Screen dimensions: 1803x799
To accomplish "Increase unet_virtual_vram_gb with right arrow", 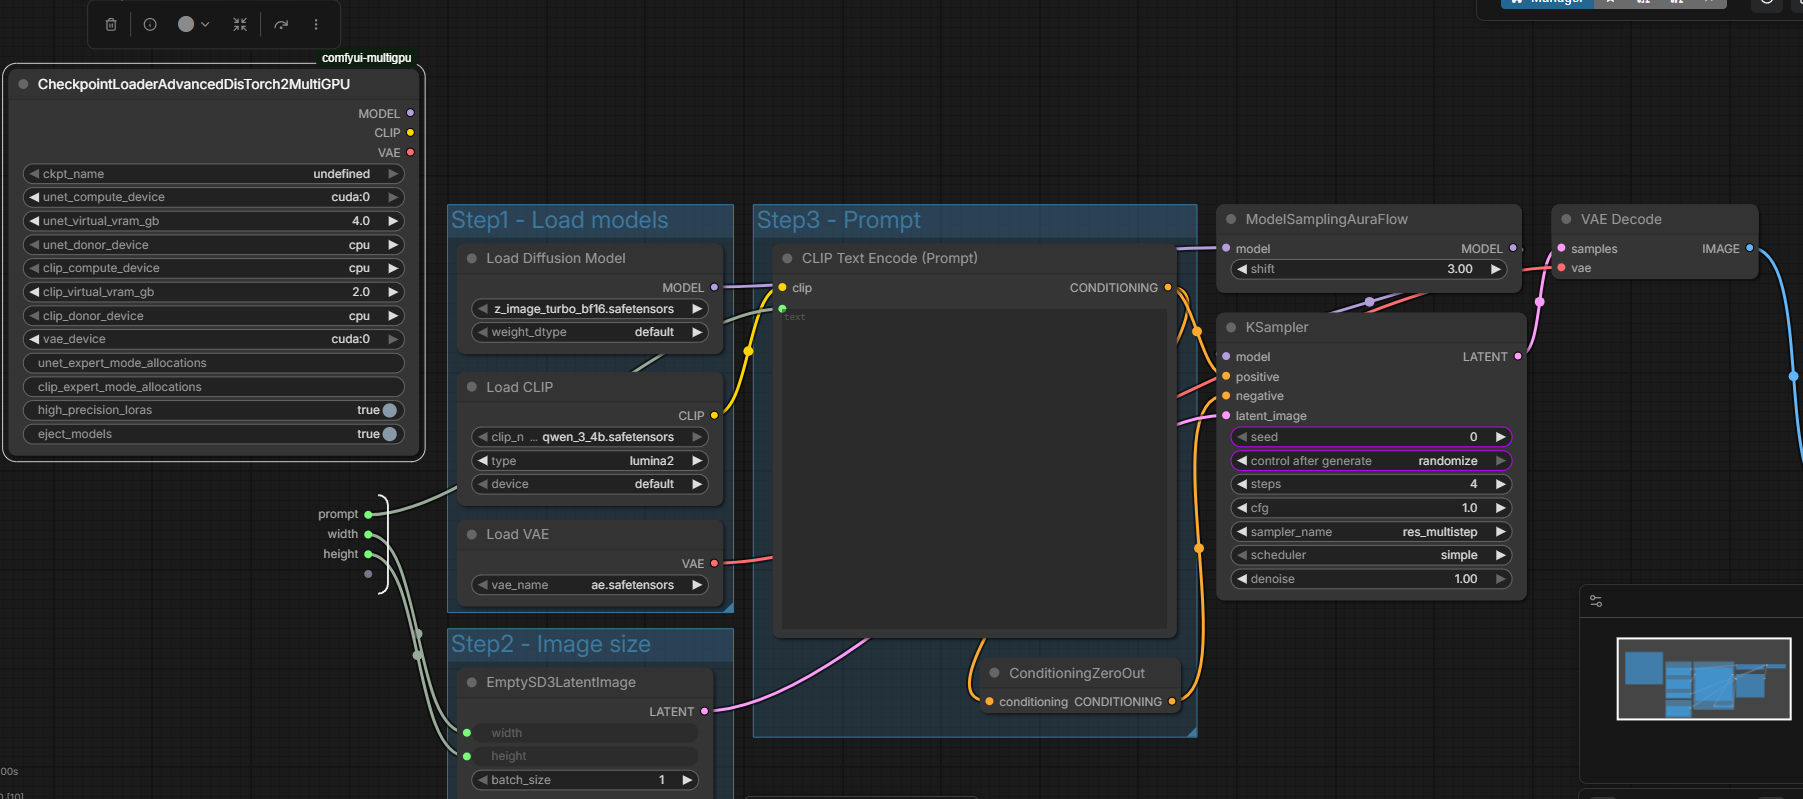I will tap(393, 221).
